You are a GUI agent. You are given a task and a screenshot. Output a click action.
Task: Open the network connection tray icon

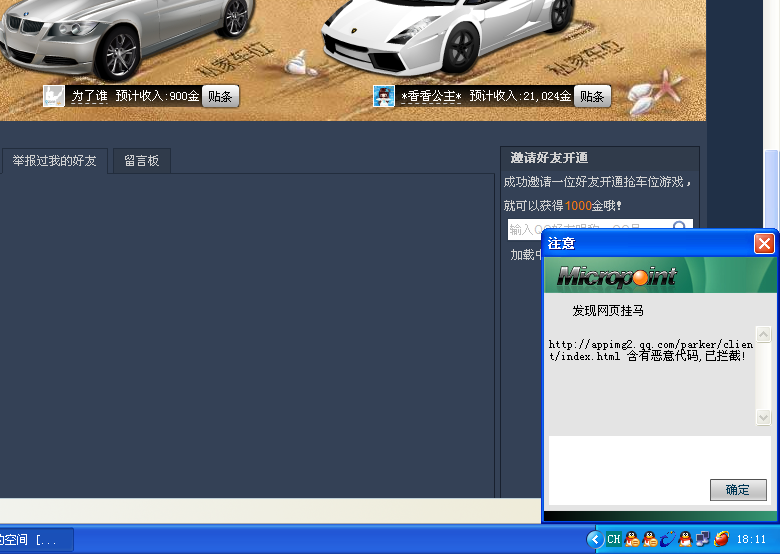coord(703,539)
